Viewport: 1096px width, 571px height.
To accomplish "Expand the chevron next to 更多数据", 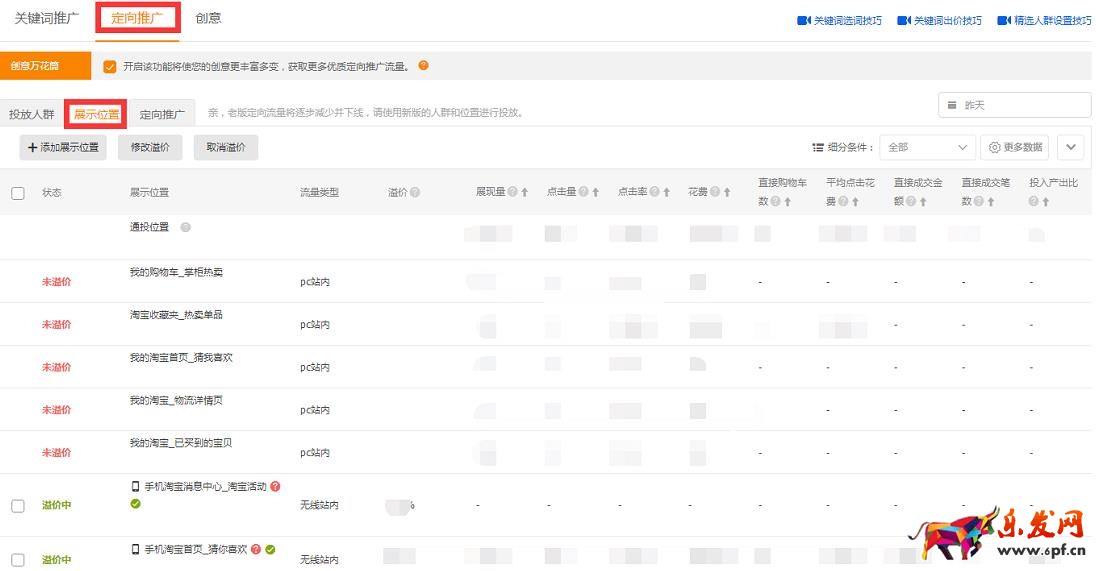I will click(1070, 147).
